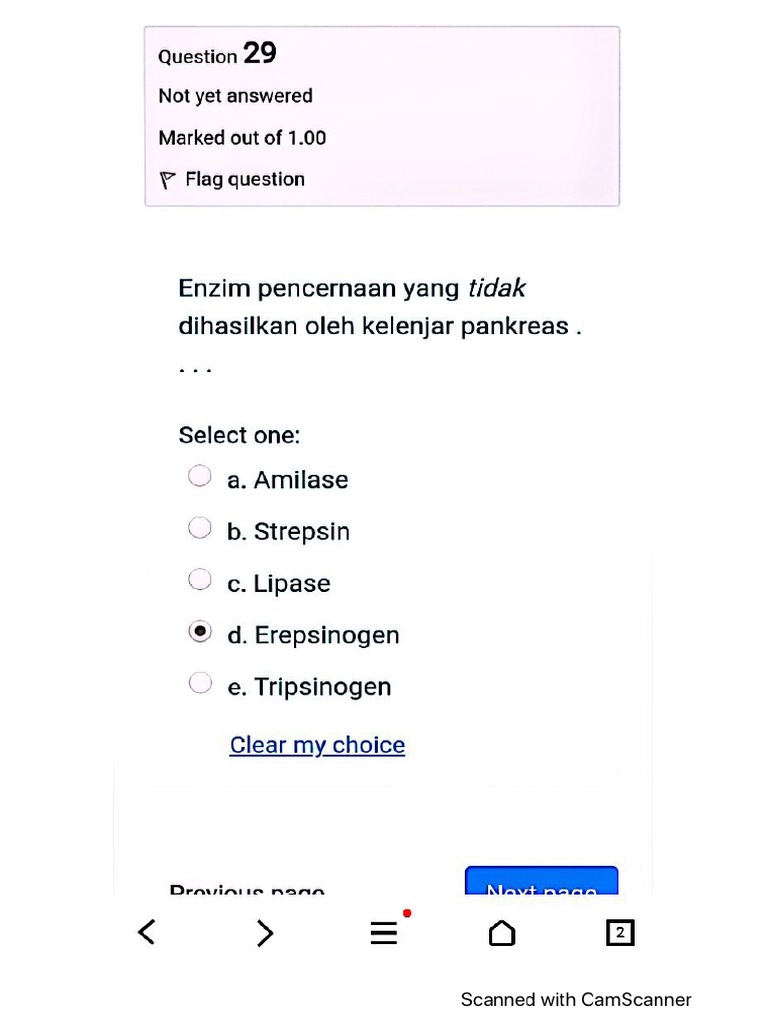Open the browser hamburger menu icon
Viewport: 768px width, 1024px height.
coord(384,933)
